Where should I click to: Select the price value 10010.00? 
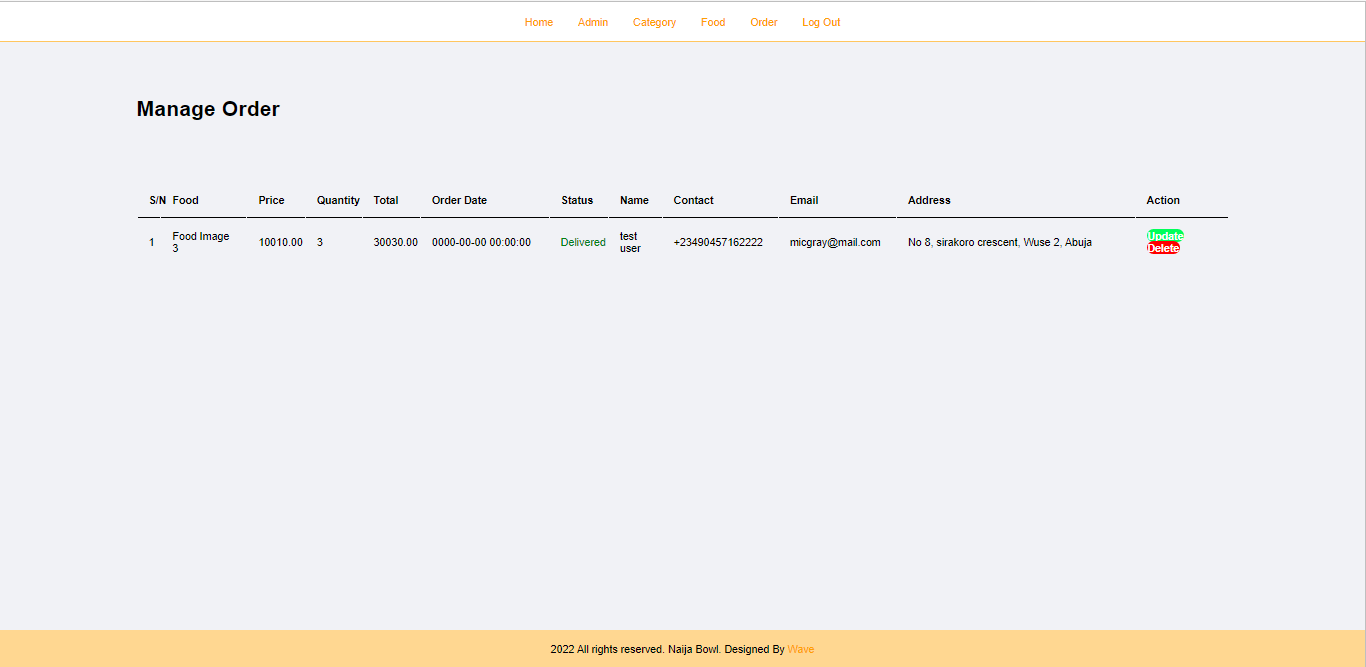pyautogui.click(x=281, y=242)
